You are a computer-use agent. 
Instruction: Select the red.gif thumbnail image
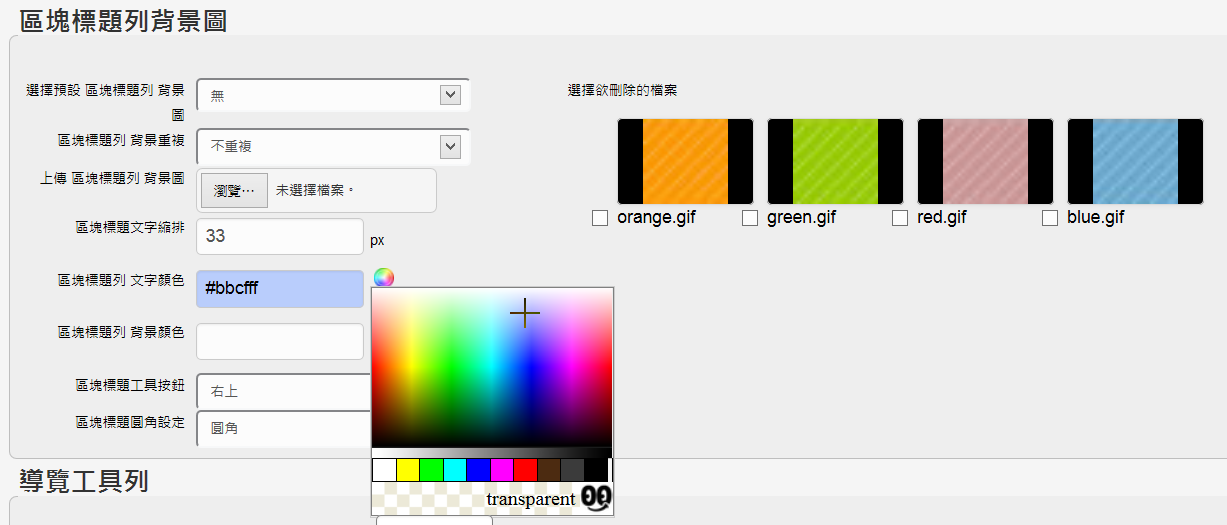click(985, 161)
